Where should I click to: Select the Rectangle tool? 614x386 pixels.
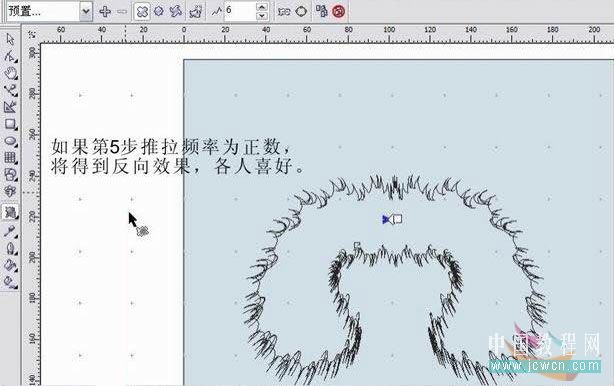10,124
